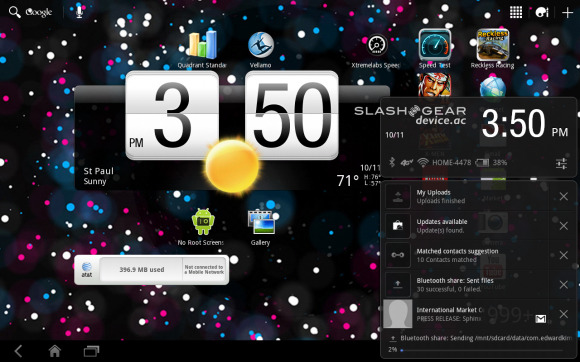This screenshot has height=362, width=580.
Task: Go to the home screen
Action: tap(55, 351)
